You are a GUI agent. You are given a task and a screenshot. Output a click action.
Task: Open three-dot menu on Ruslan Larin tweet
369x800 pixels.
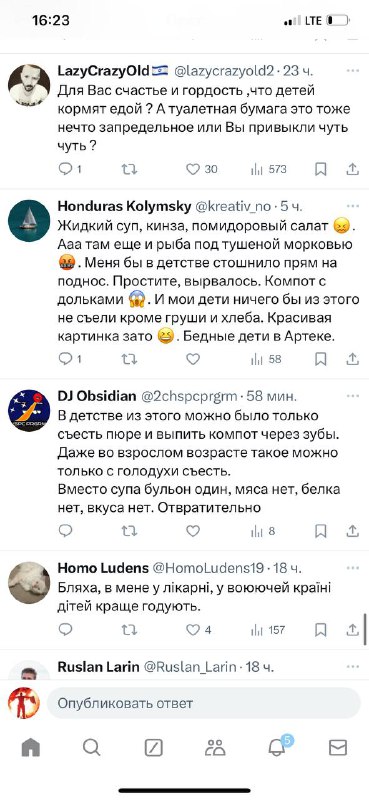pos(353,666)
